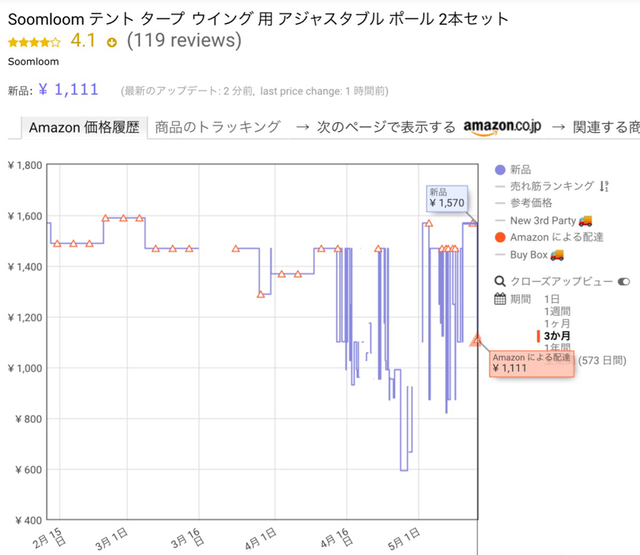Click the rating dropdown arrow icon
The image size is (640, 555).
111,42
